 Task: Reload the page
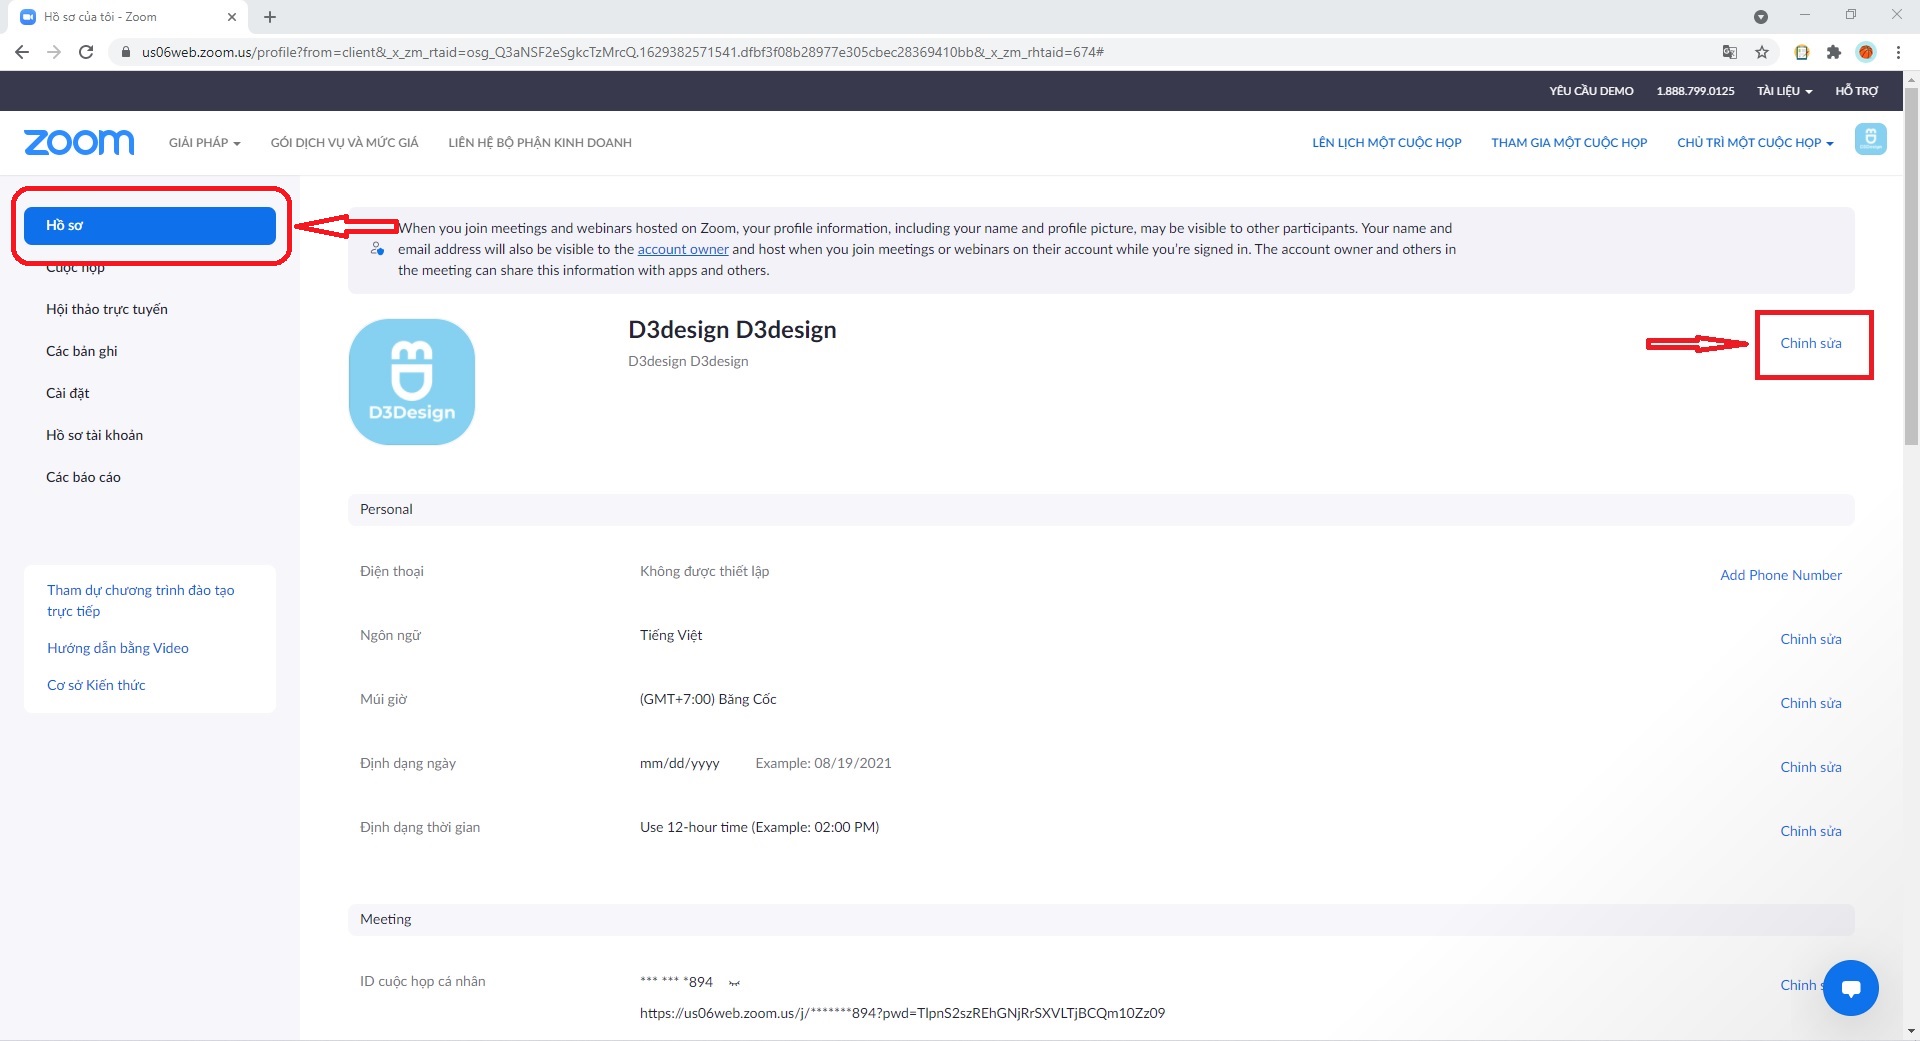[x=86, y=52]
